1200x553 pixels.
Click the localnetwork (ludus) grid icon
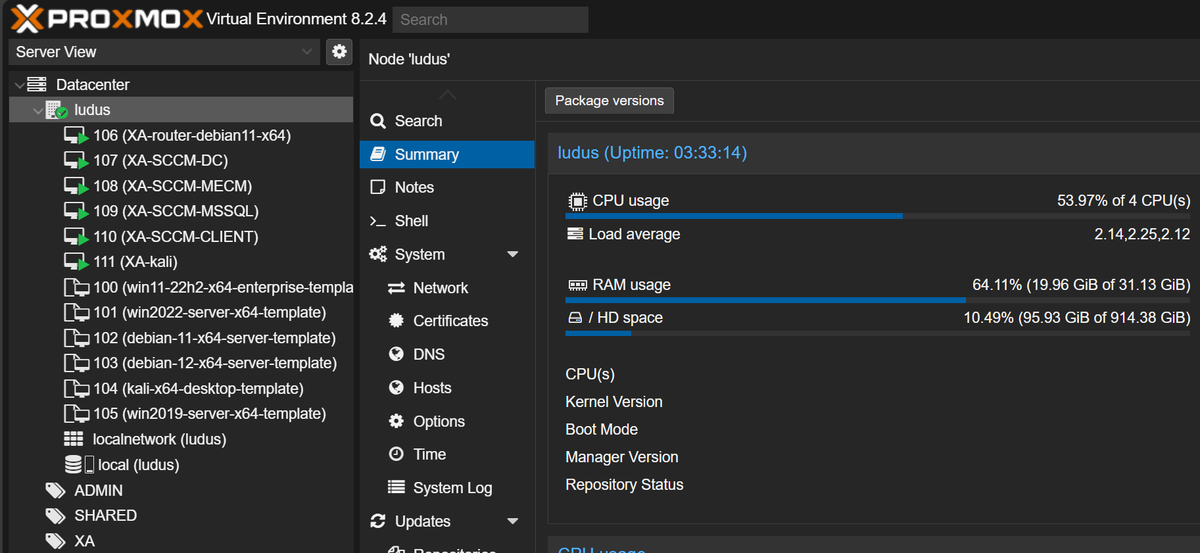pyautogui.click(x=74, y=439)
